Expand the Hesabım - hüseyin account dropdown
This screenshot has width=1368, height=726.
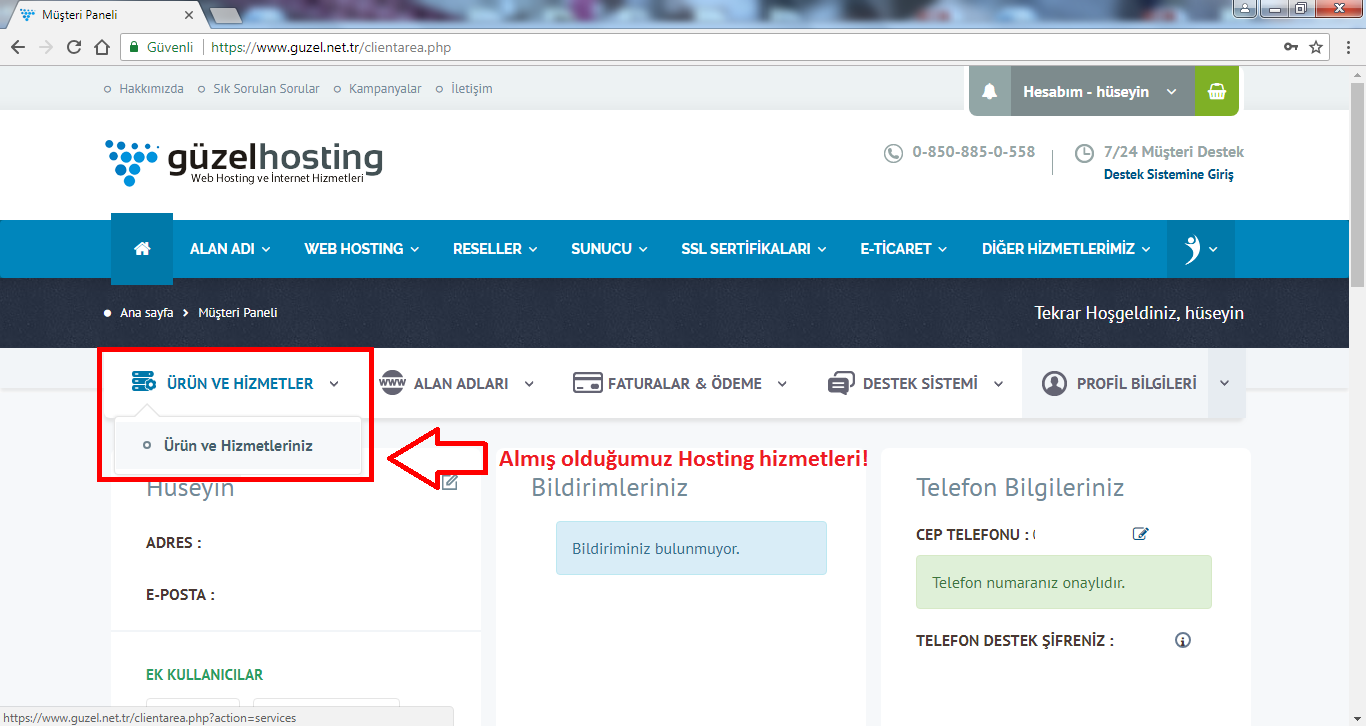[x=1103, y=91]
